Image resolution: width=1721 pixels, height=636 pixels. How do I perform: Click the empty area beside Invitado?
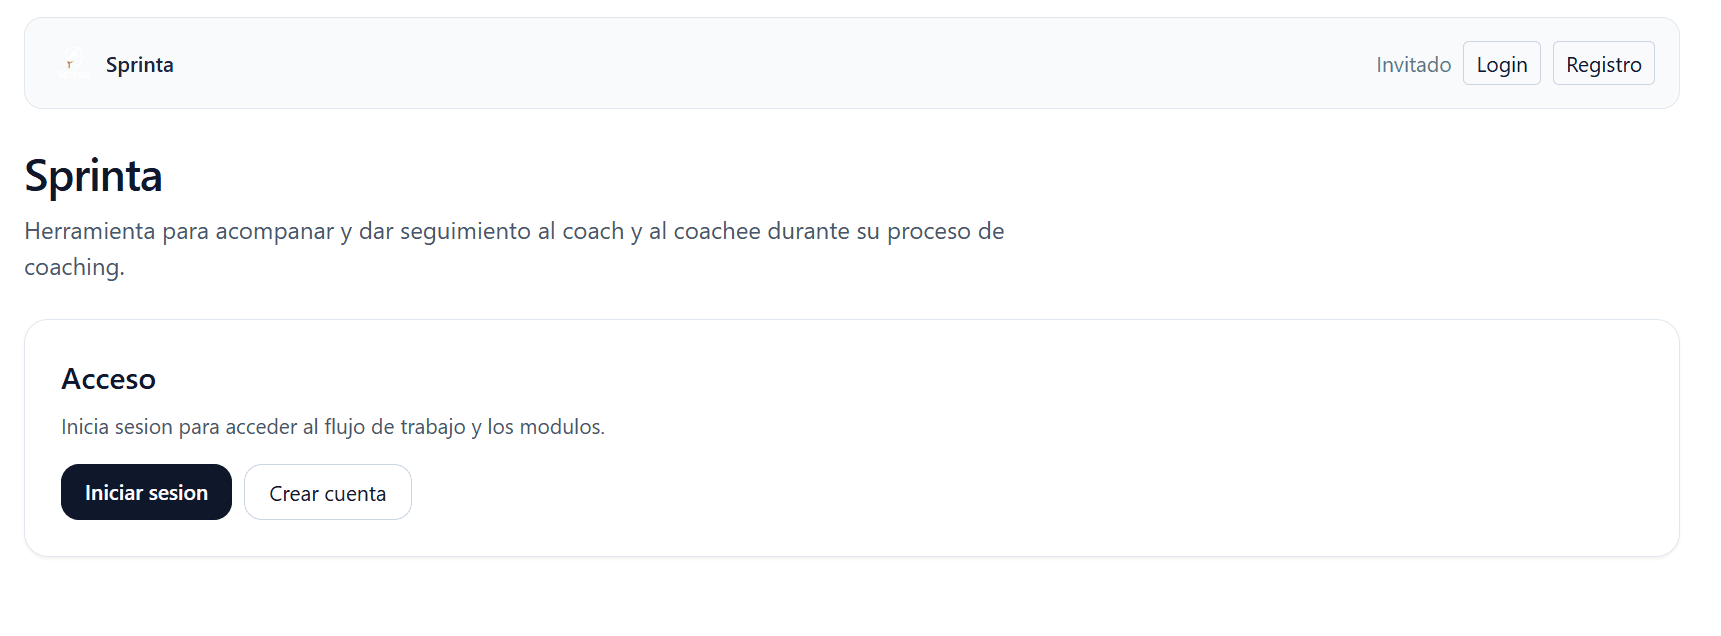coord(1300,64)
